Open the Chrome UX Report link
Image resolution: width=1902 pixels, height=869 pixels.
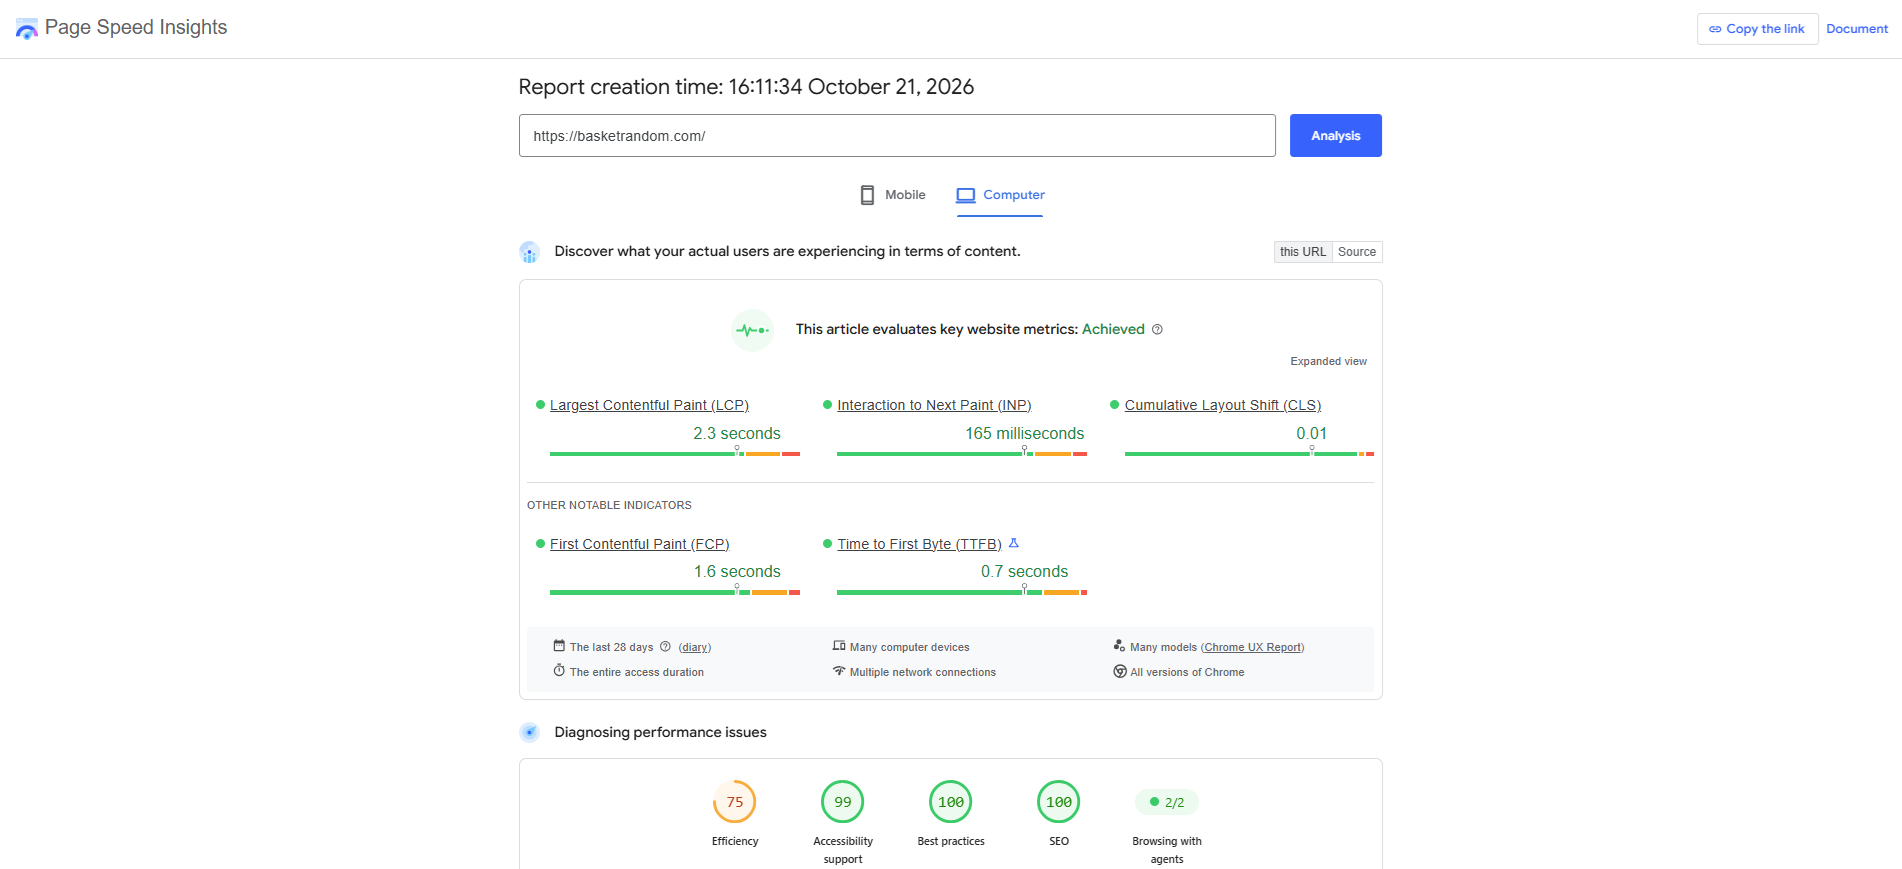(1252, 647)
